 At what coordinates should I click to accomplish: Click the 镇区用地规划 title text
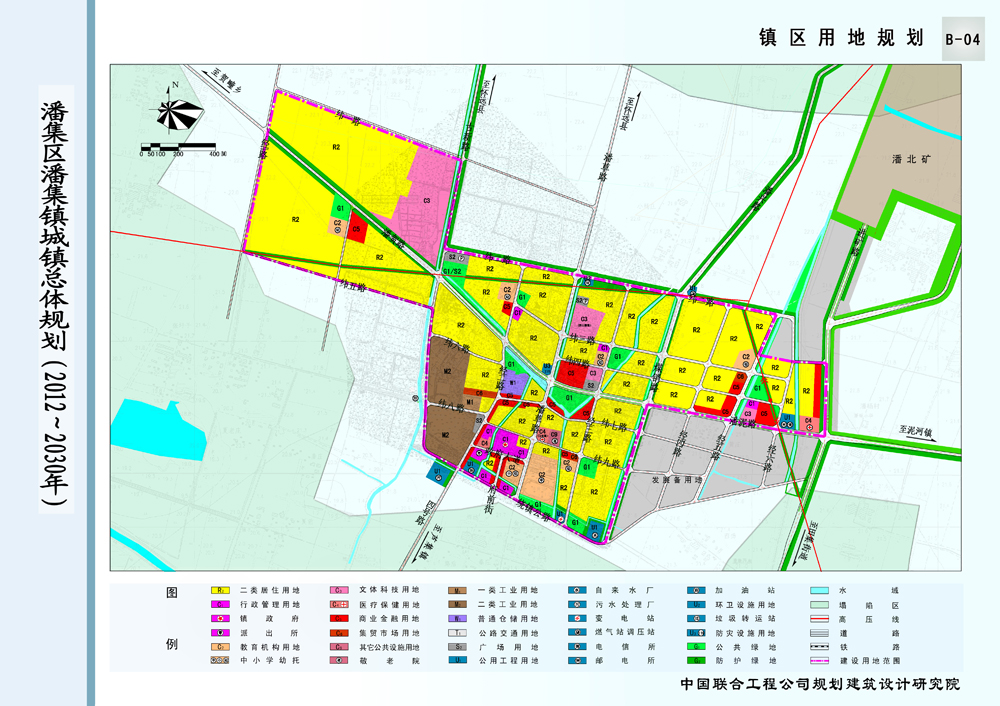[x=840, y=38]
